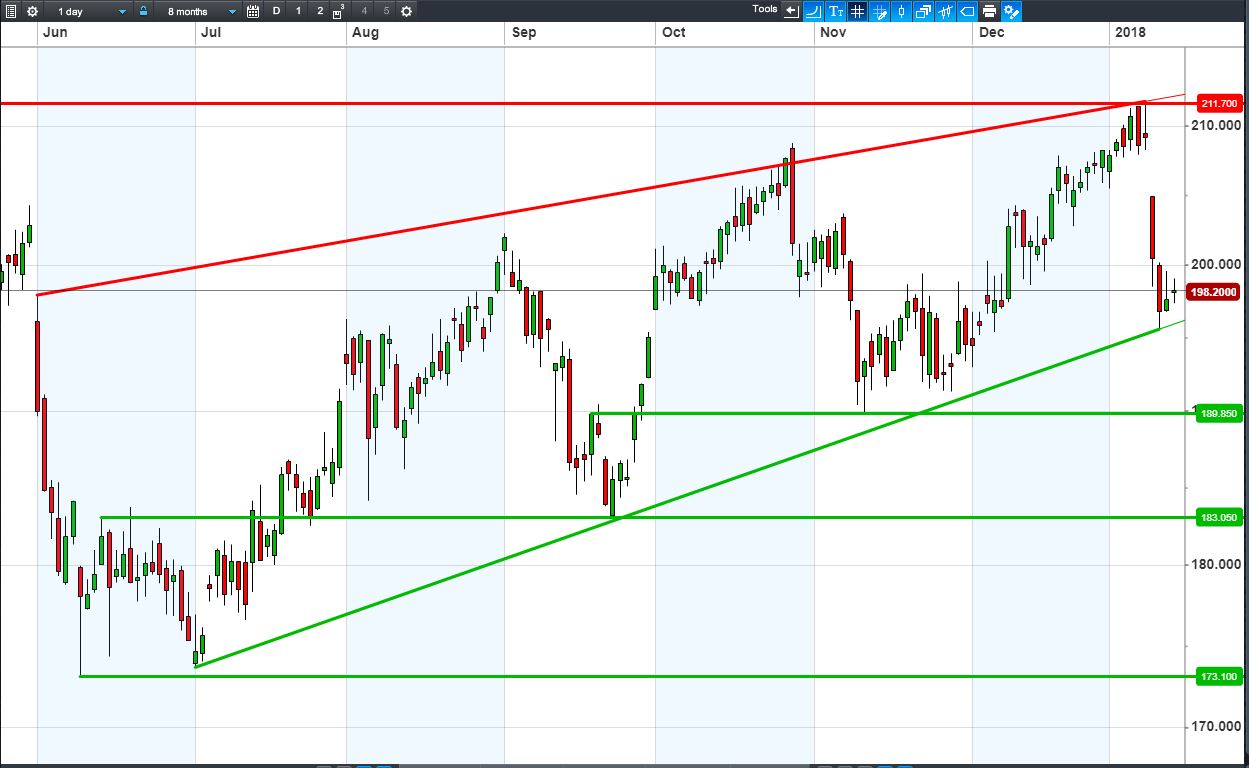Click the Dec month label
The height and width of the screenshot is (768, 1249).
coord(992,33)
